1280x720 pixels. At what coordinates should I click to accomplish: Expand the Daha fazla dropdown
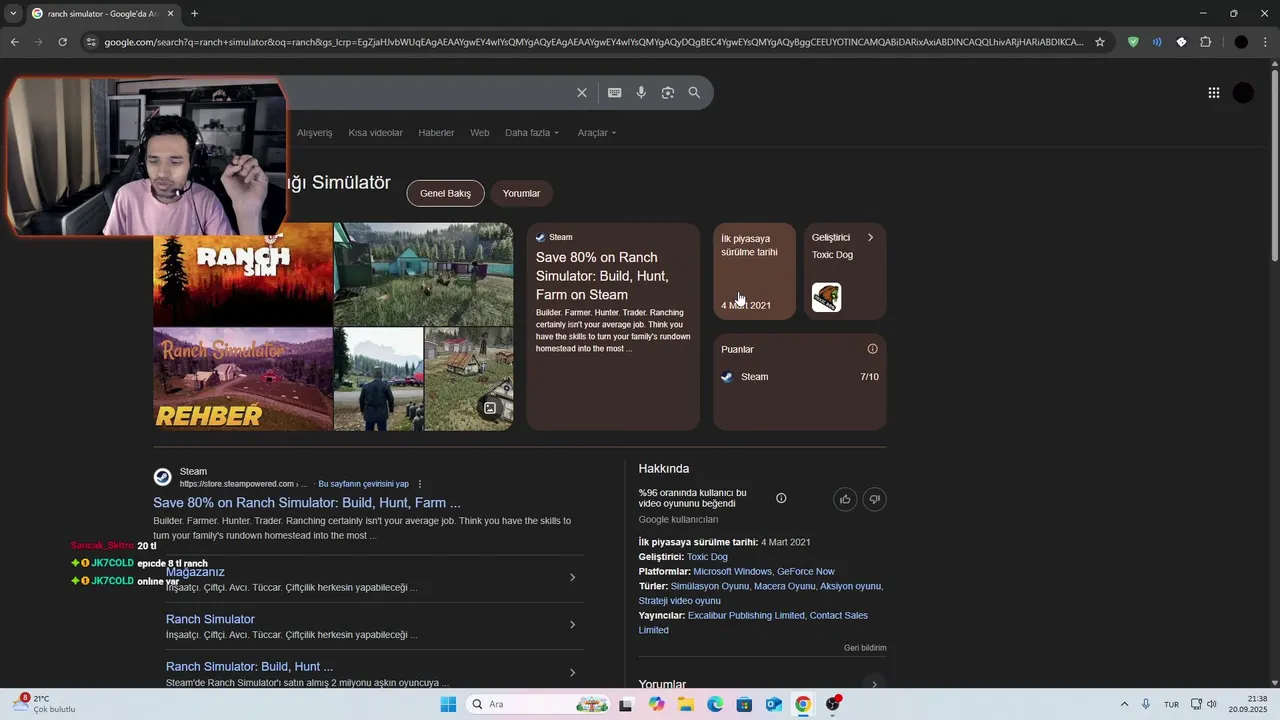(x=532, y=132)
